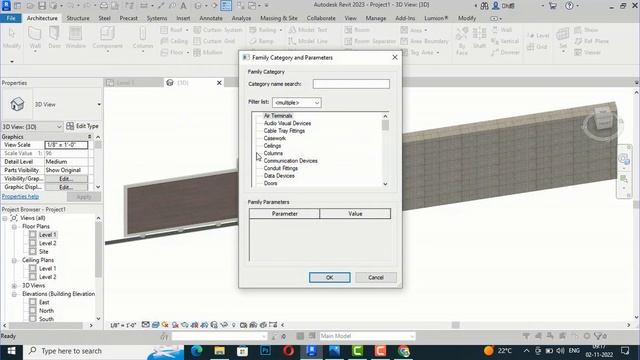Select the Wall tool in ribbon
The height and width of the screenshot is (360, 640).
(35, 38)
